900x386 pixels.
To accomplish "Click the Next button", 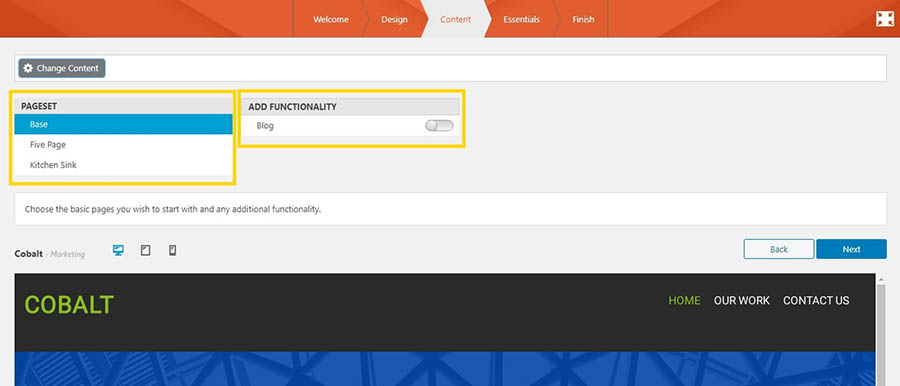I will 851,249.
